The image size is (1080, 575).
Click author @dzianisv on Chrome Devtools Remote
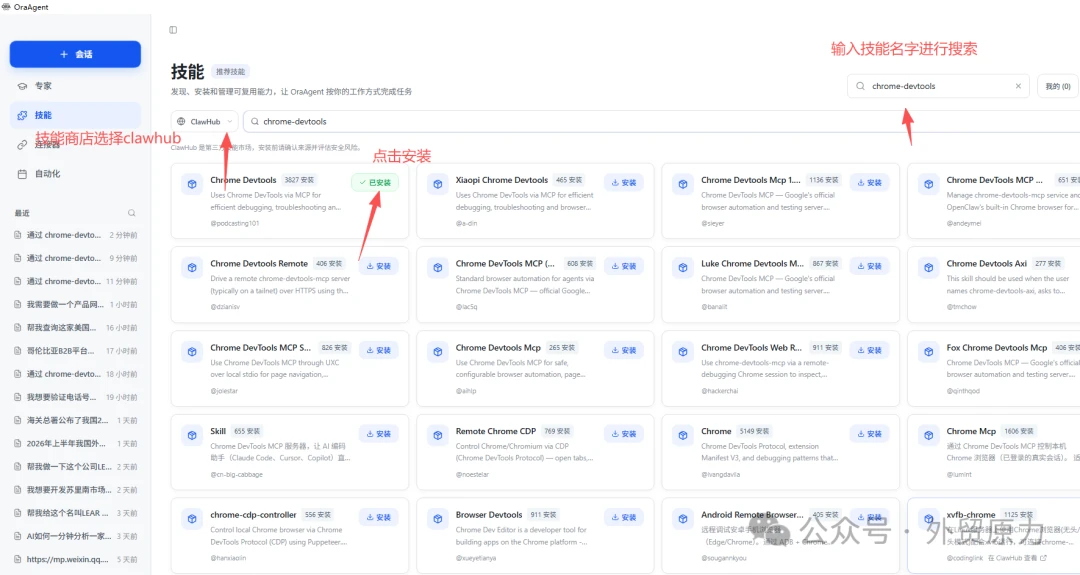(225, 307)
